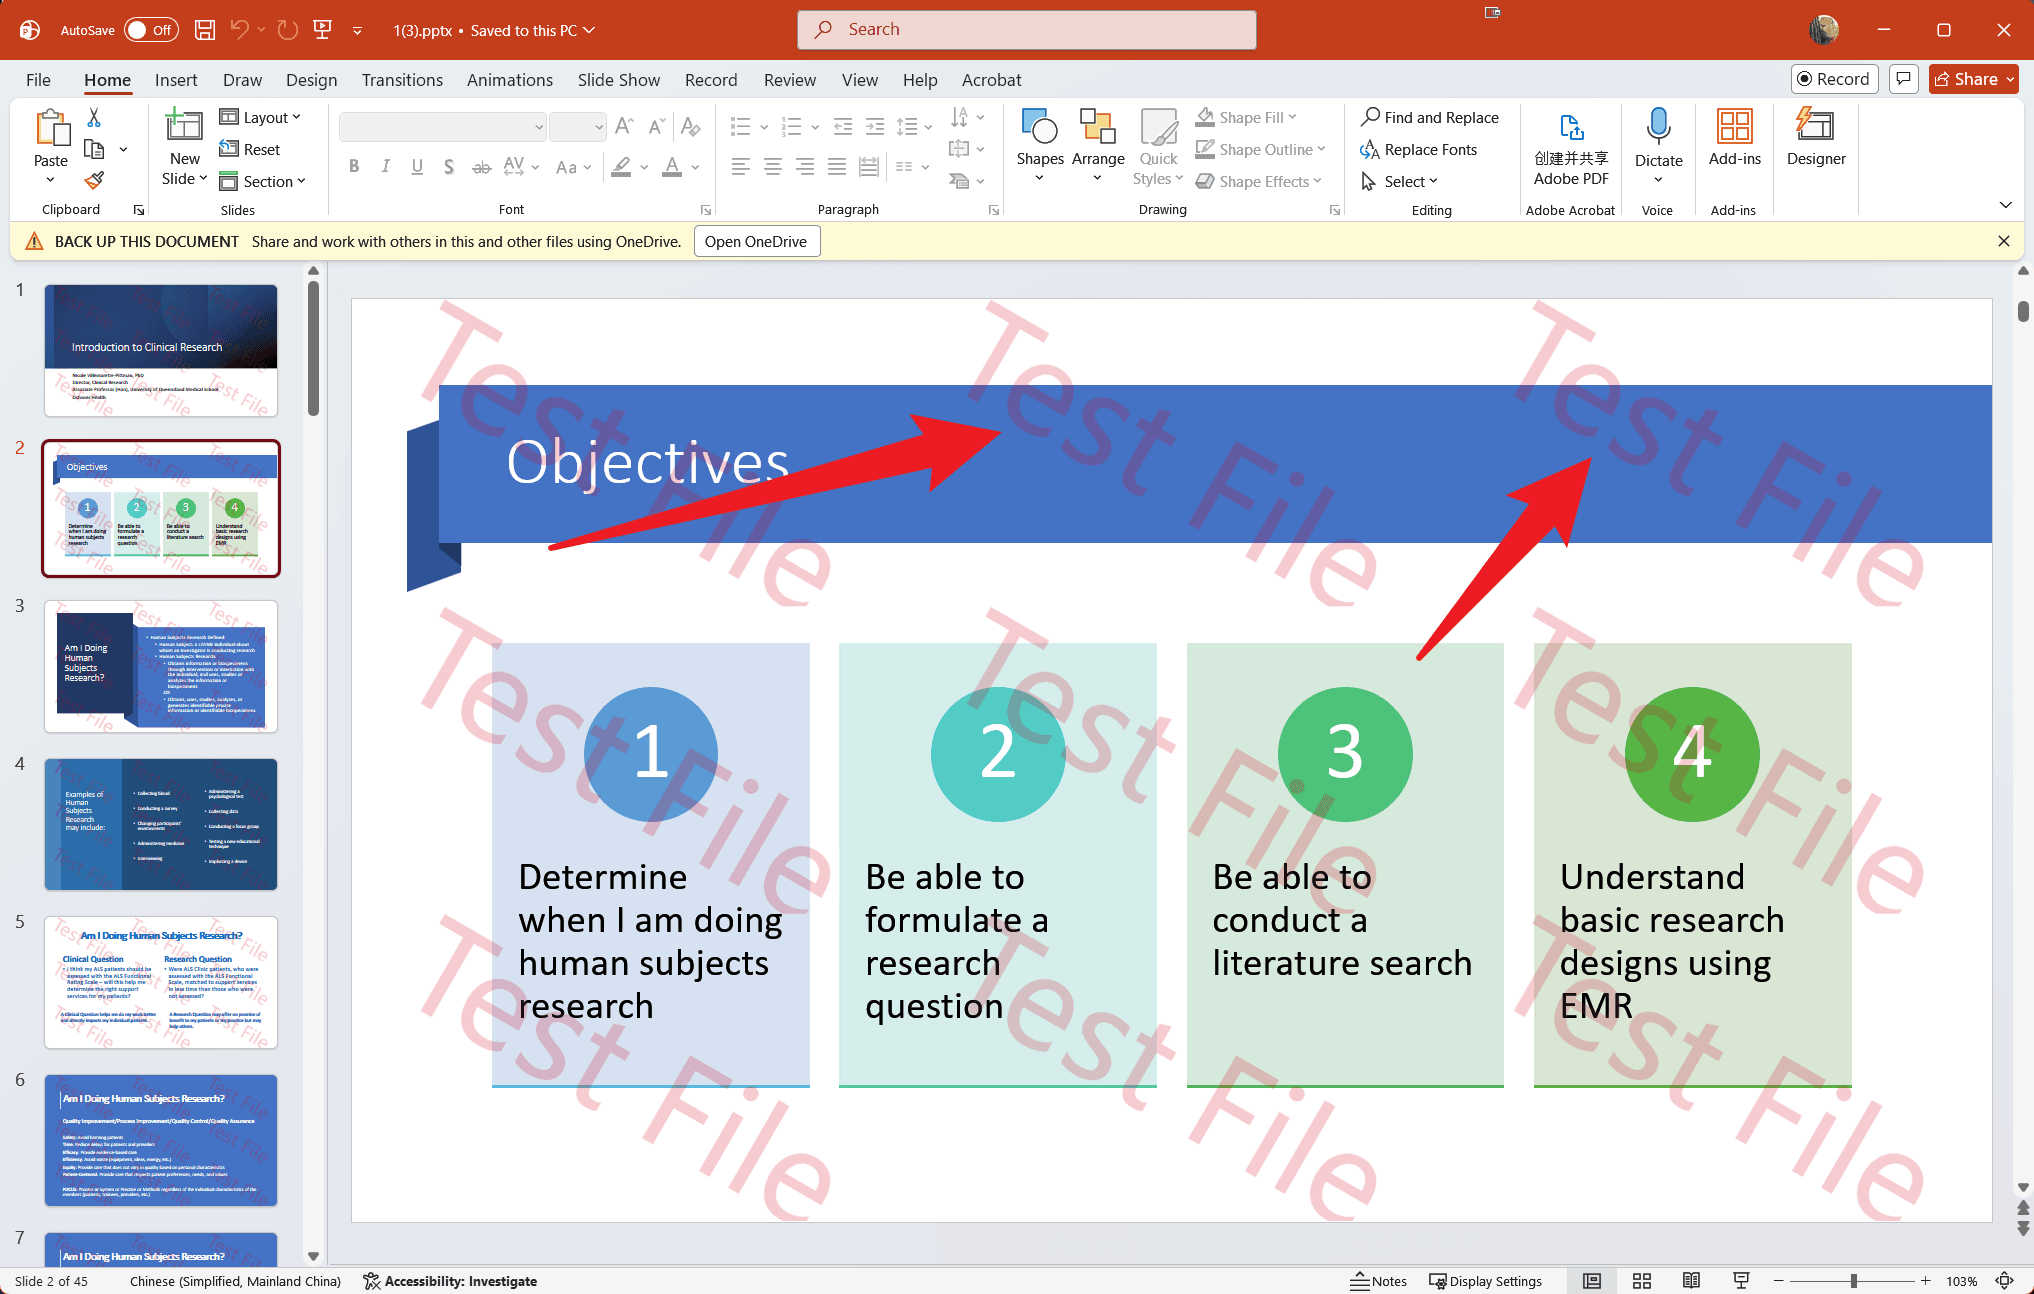Open the Slide Show tab

619,80
